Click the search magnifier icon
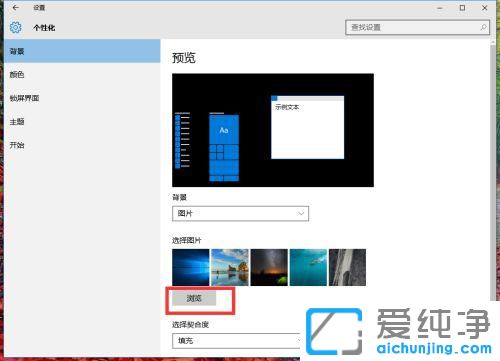Viewport: 500px width, 361px height. tap(483, 27)
